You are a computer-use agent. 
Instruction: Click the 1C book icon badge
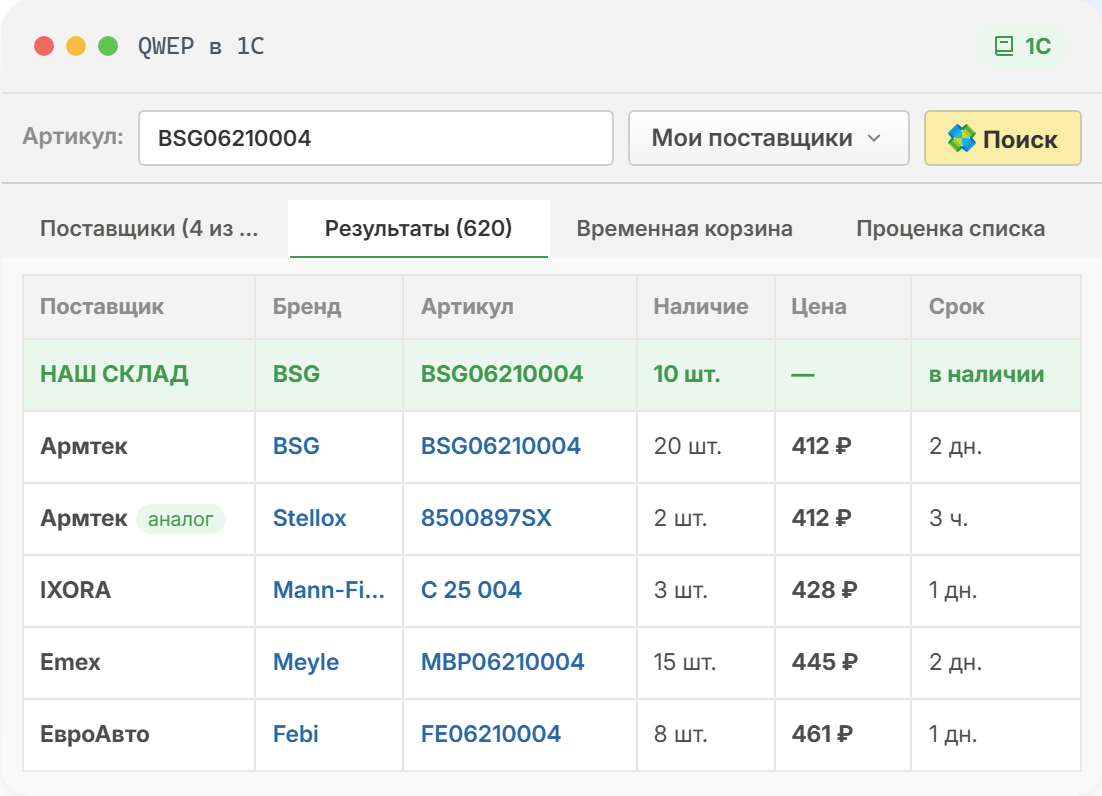tap(1021, 46)
